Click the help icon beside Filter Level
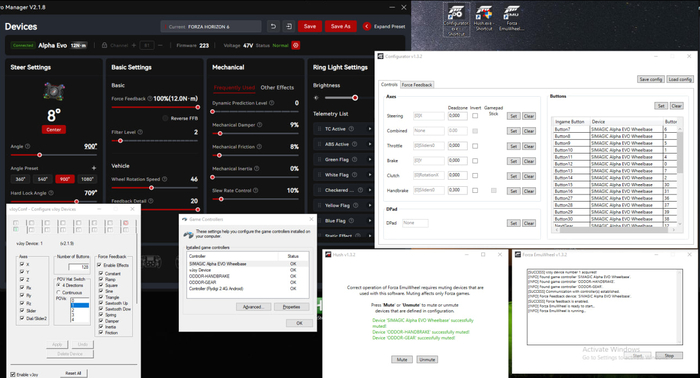 (x=140, y=132)
